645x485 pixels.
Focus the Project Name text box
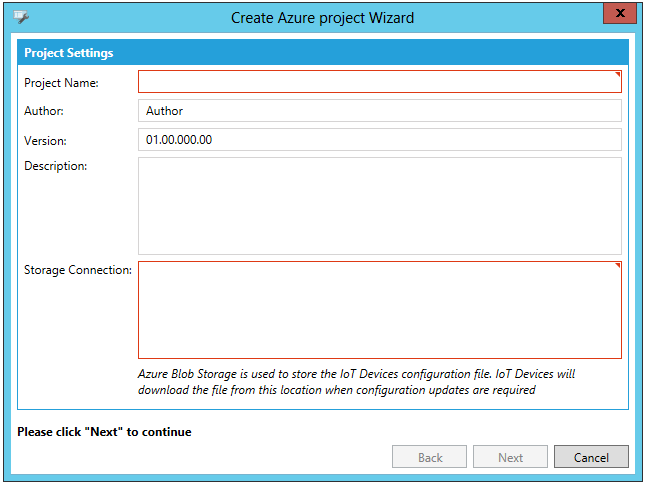pos(379,82)
